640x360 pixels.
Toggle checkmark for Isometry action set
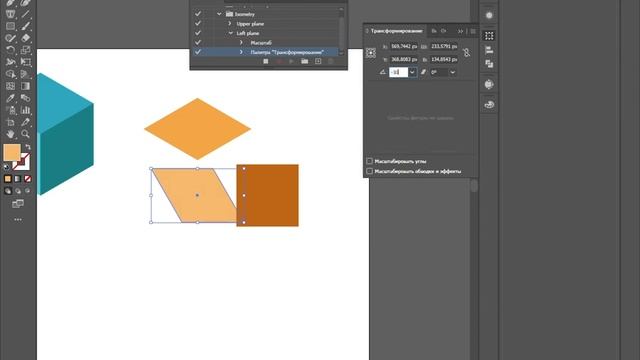[198, 14]
